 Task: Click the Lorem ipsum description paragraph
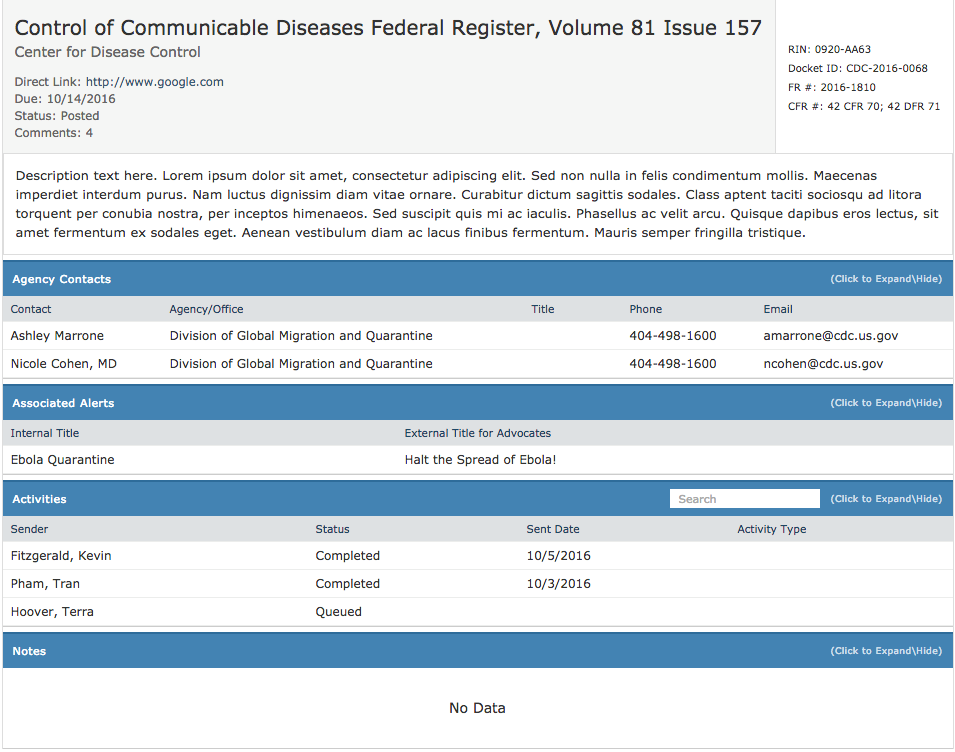tap(478, 204)
